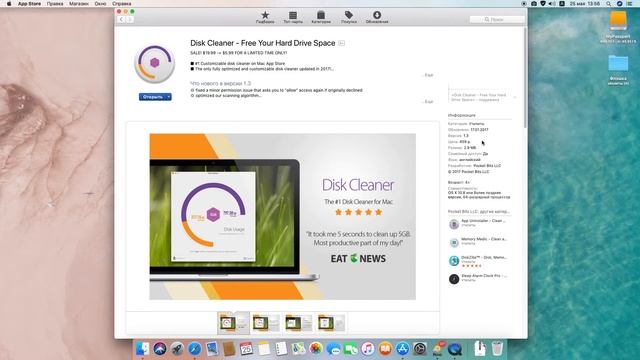Viewport: 640px width, 360px height.
Task: Click the date and time in the menu bar
Action: [585, 4]
